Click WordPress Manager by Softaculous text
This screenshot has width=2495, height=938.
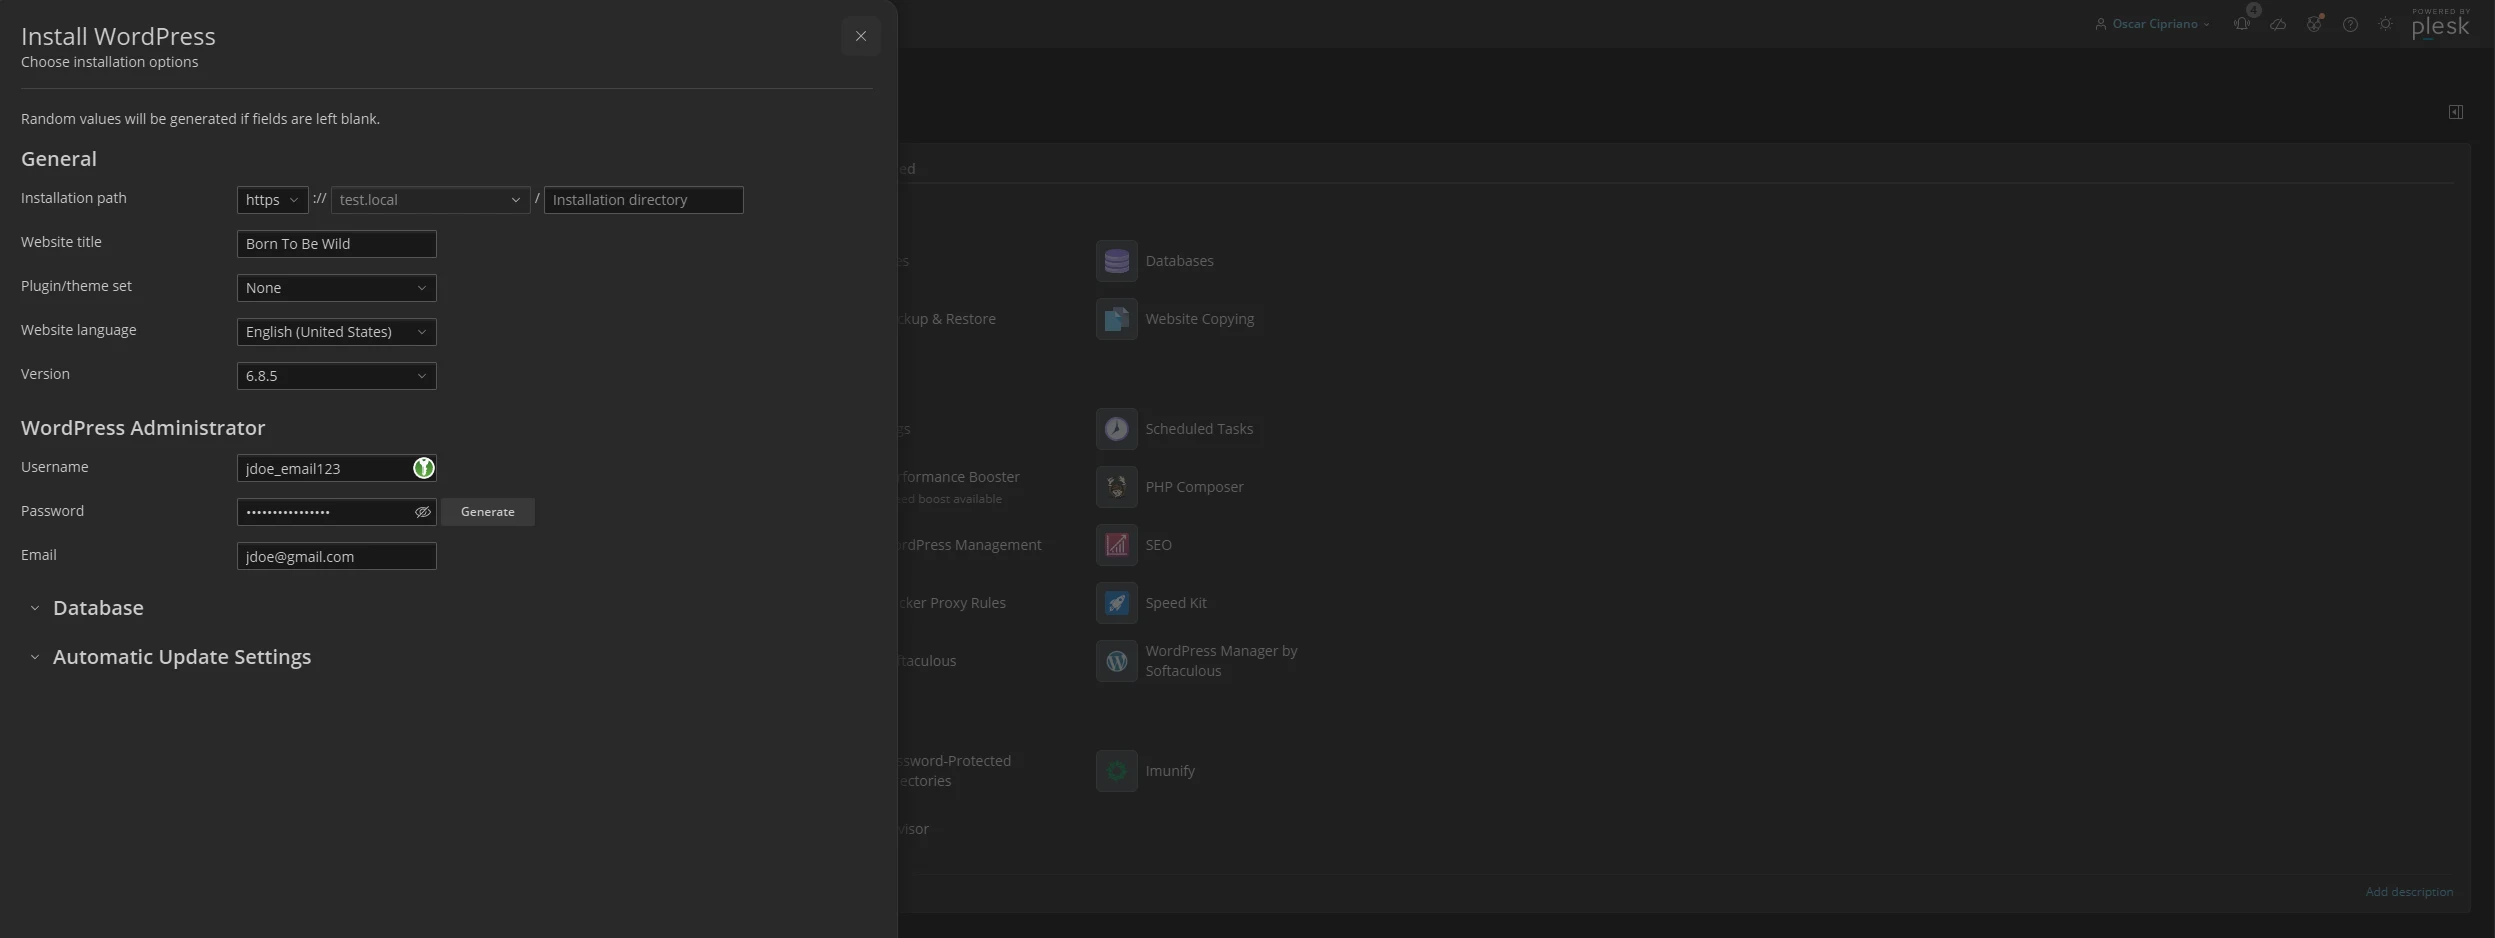coord(1221,661)
